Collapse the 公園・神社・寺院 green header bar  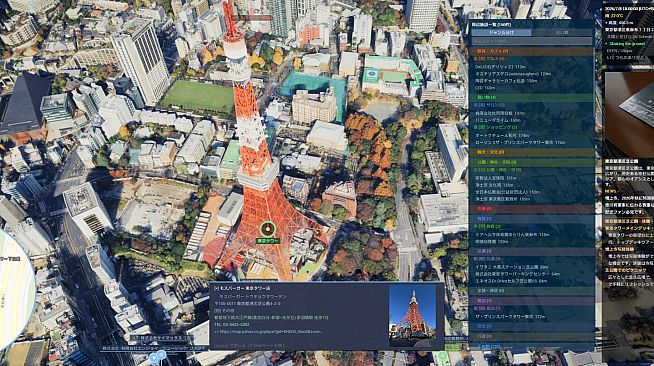tap(532, 162)
